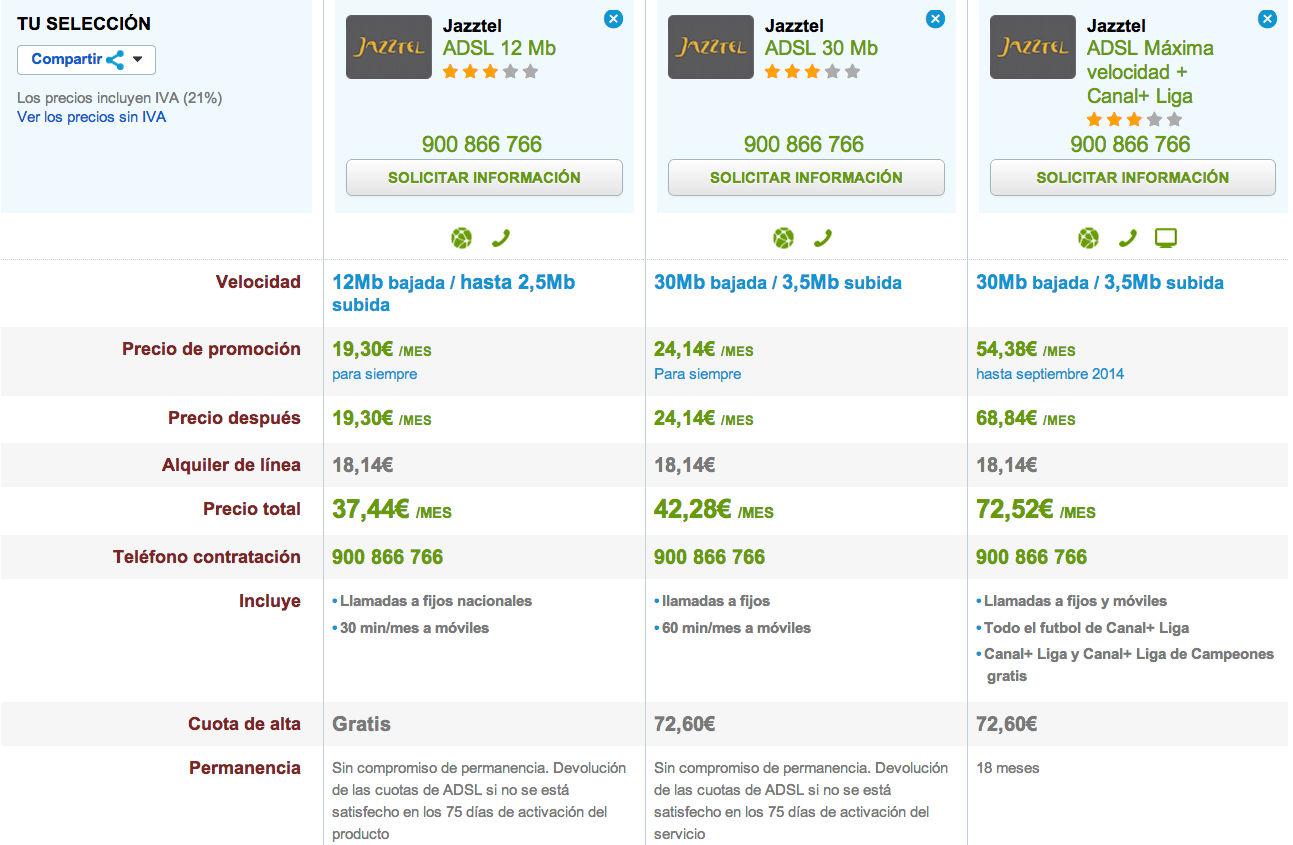Image resolution: width=1293 pixels, height=845 pixels.
Task: Click the Permanencia row label
Action: (x=245, y=768)
